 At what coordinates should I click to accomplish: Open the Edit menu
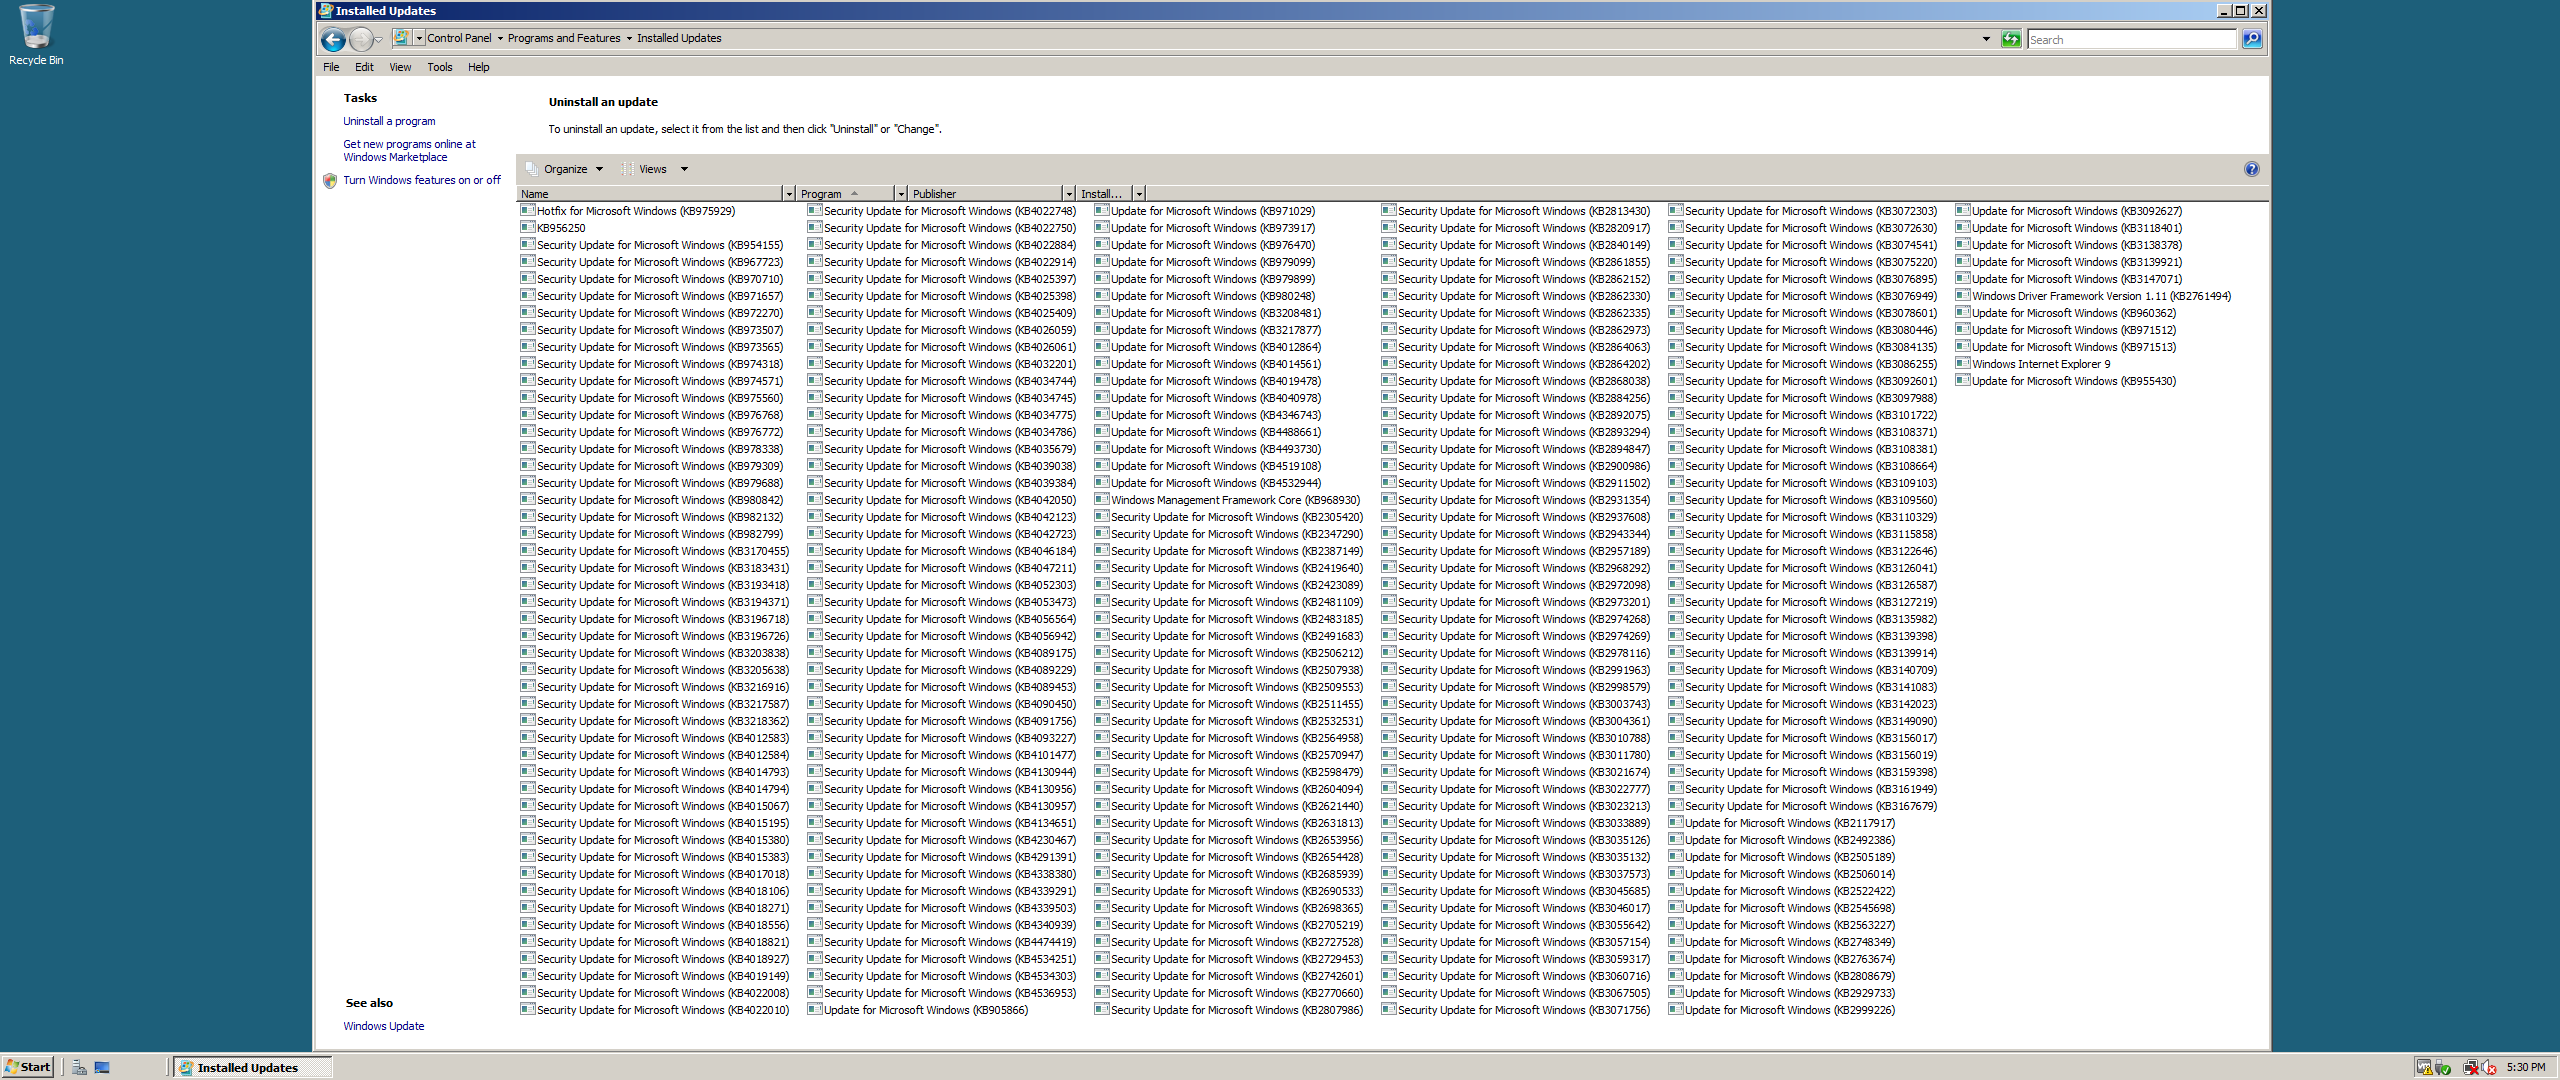pos(364,67)
